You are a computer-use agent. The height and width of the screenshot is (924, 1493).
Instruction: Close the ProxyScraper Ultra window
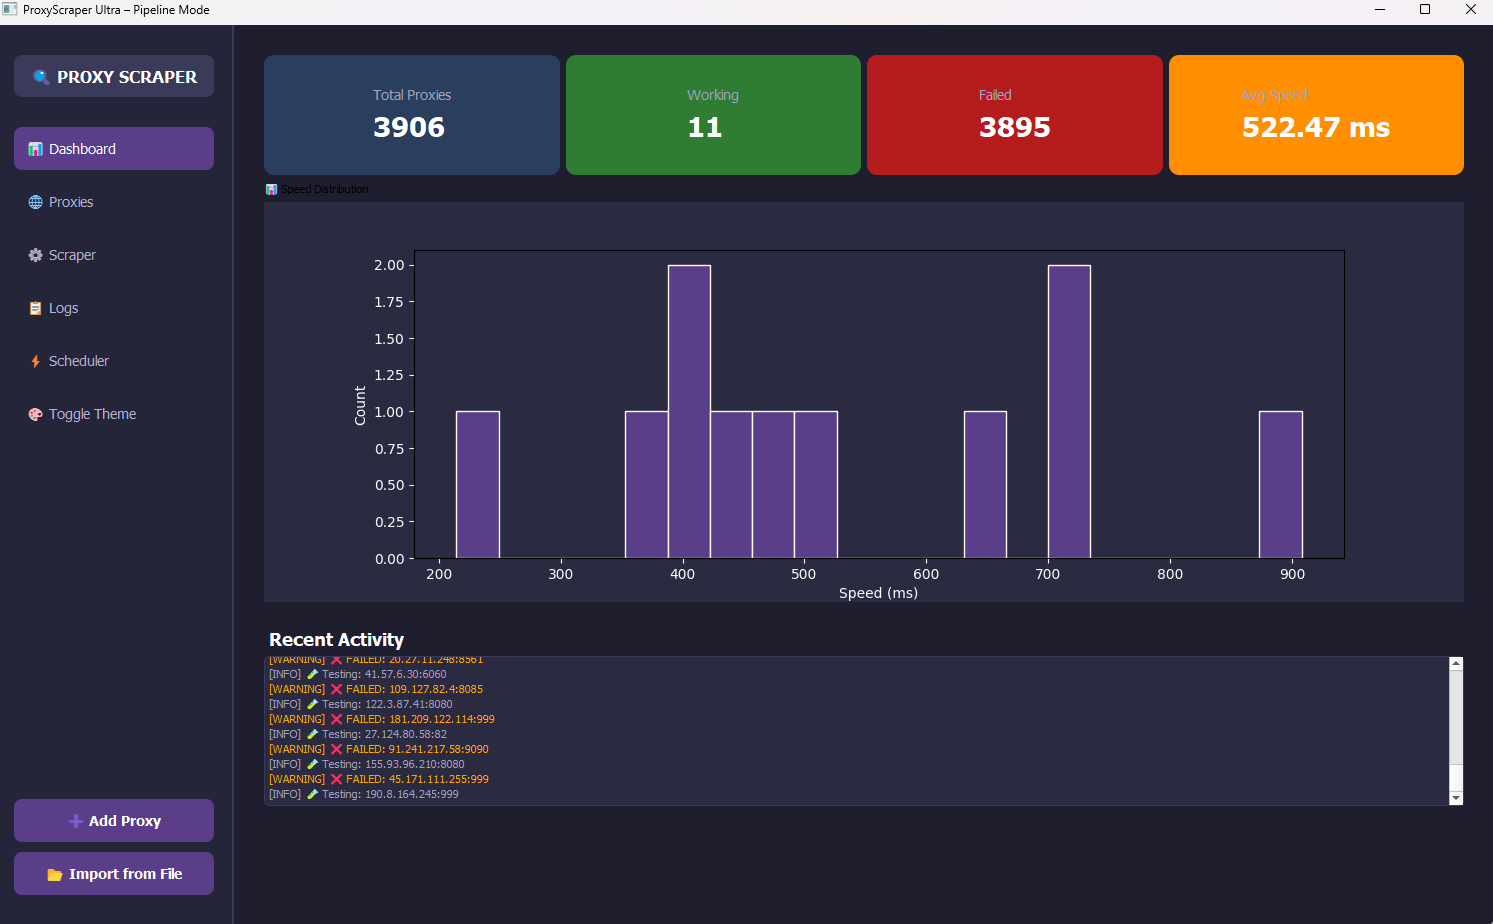point(1471,10)
